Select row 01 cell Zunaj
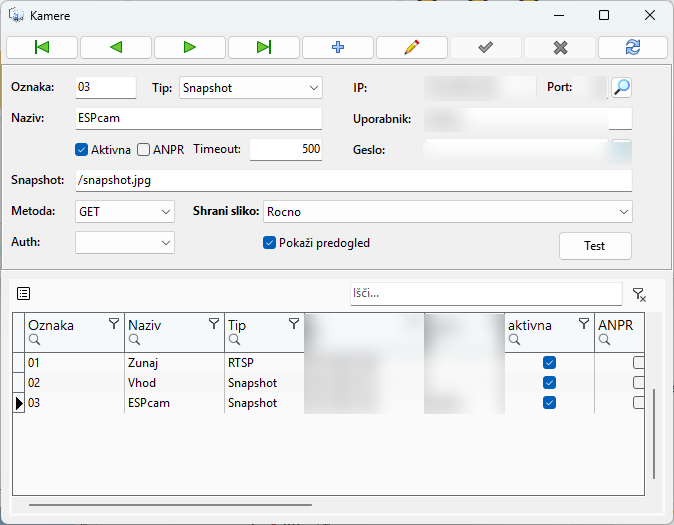 point(174,362)
